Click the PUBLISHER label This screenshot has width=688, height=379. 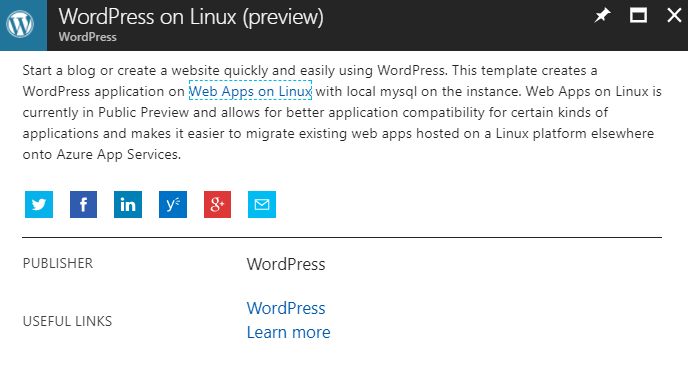tap(58, 263)
